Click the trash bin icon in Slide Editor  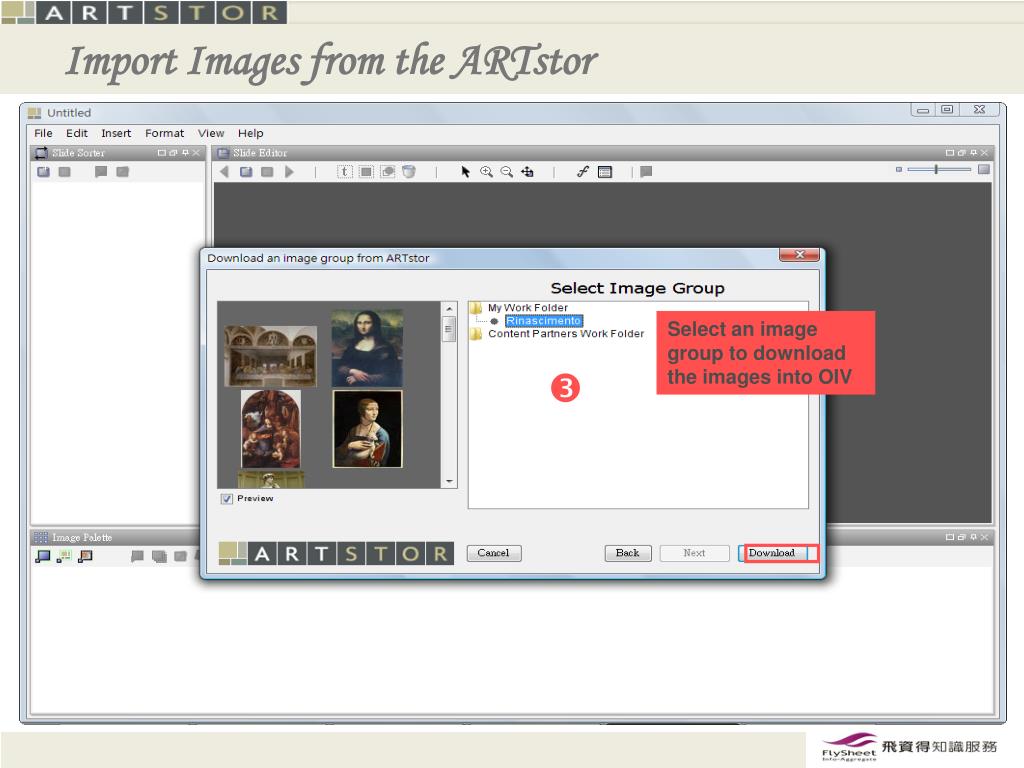click(x=409, y=172)
